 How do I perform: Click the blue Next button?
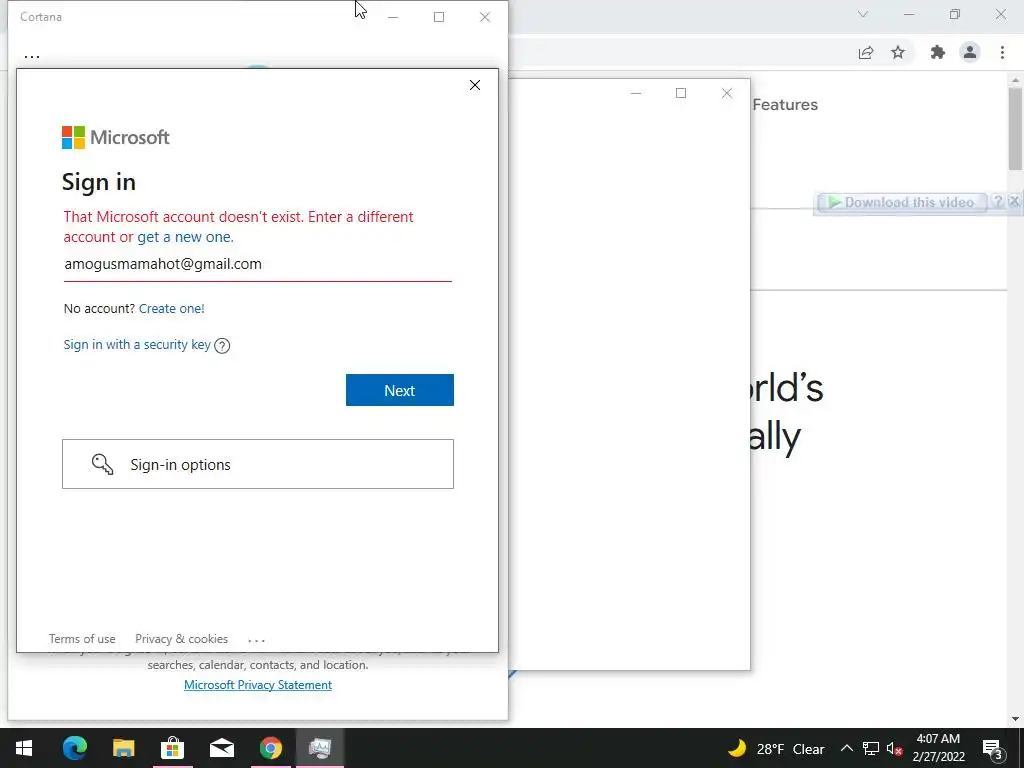[x=400, y=390]
